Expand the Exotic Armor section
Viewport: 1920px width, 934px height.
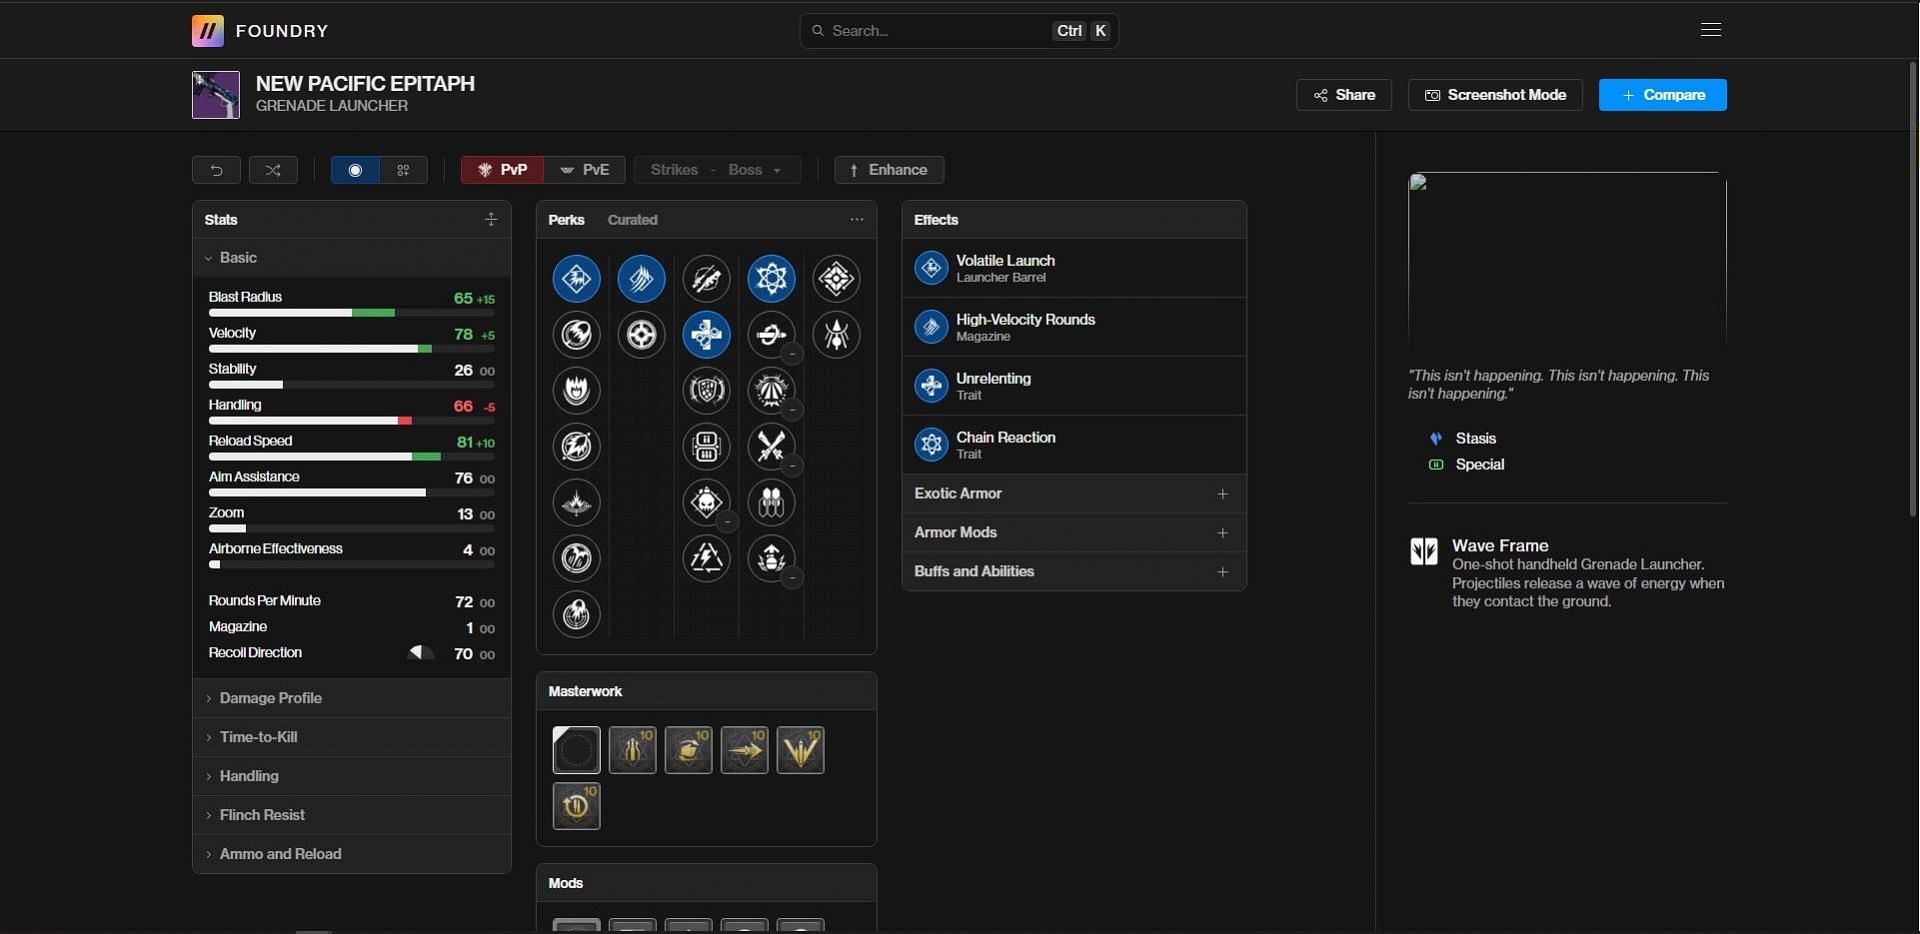click(1074, 494)
